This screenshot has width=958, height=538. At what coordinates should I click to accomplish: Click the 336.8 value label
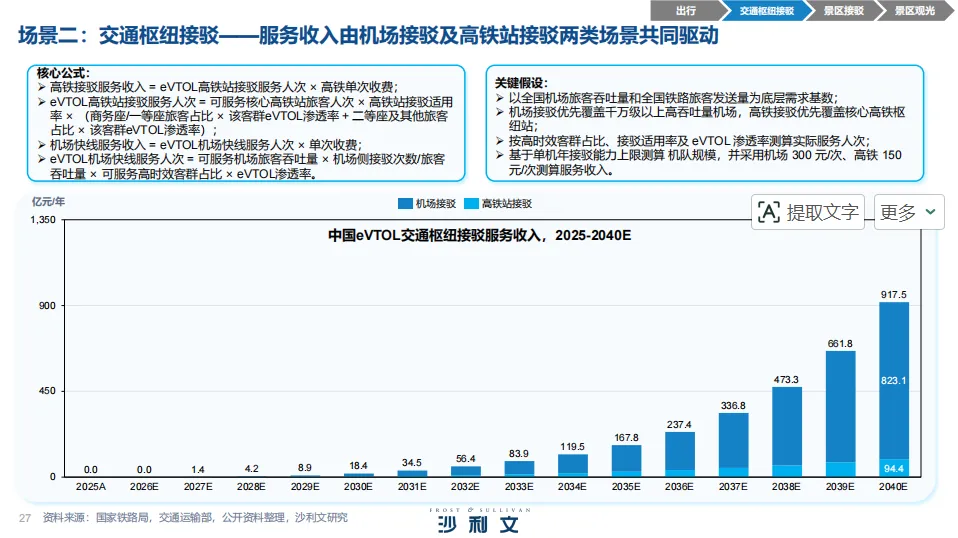point(733,405)
